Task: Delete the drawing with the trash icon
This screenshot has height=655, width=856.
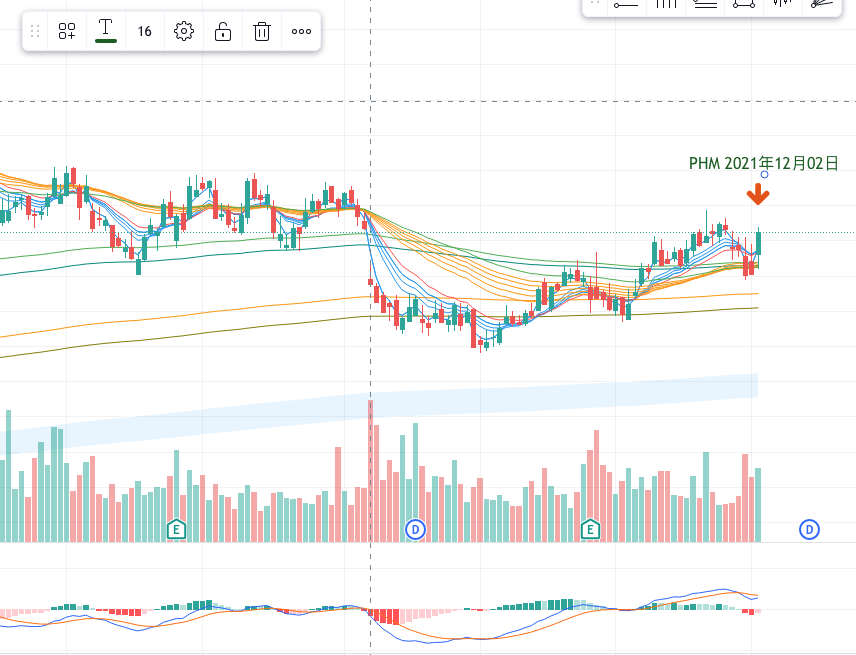Action: (262, 31)
